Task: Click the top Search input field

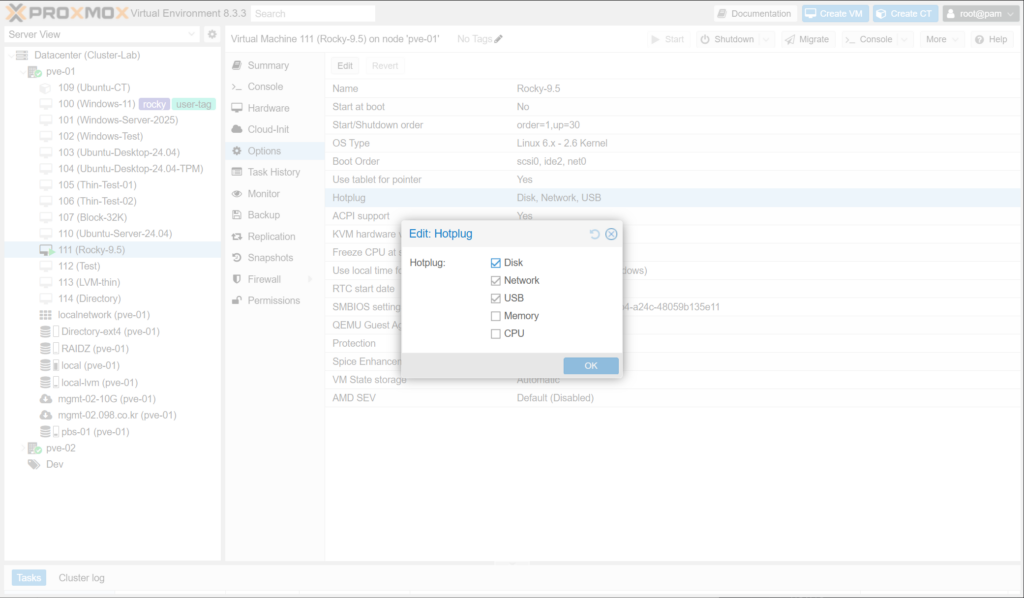Action: point(312,14)
